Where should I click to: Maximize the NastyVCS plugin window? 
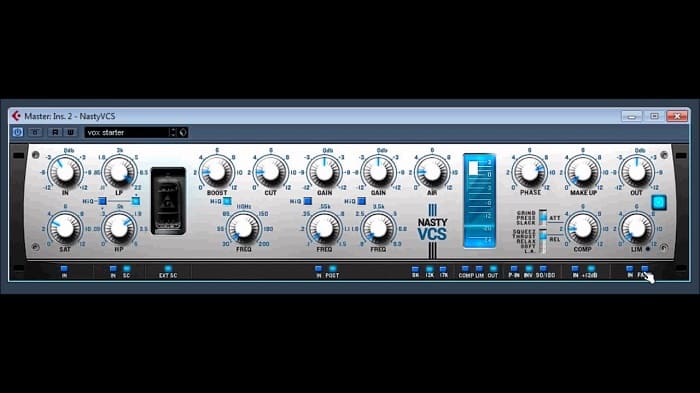654,116
